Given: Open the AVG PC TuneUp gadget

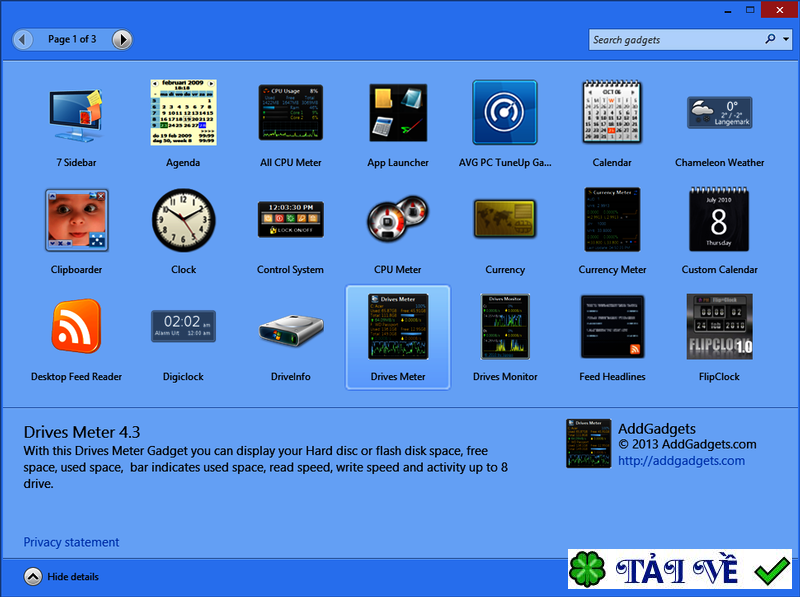Looking at the screenshot, I should pos(505,112).
